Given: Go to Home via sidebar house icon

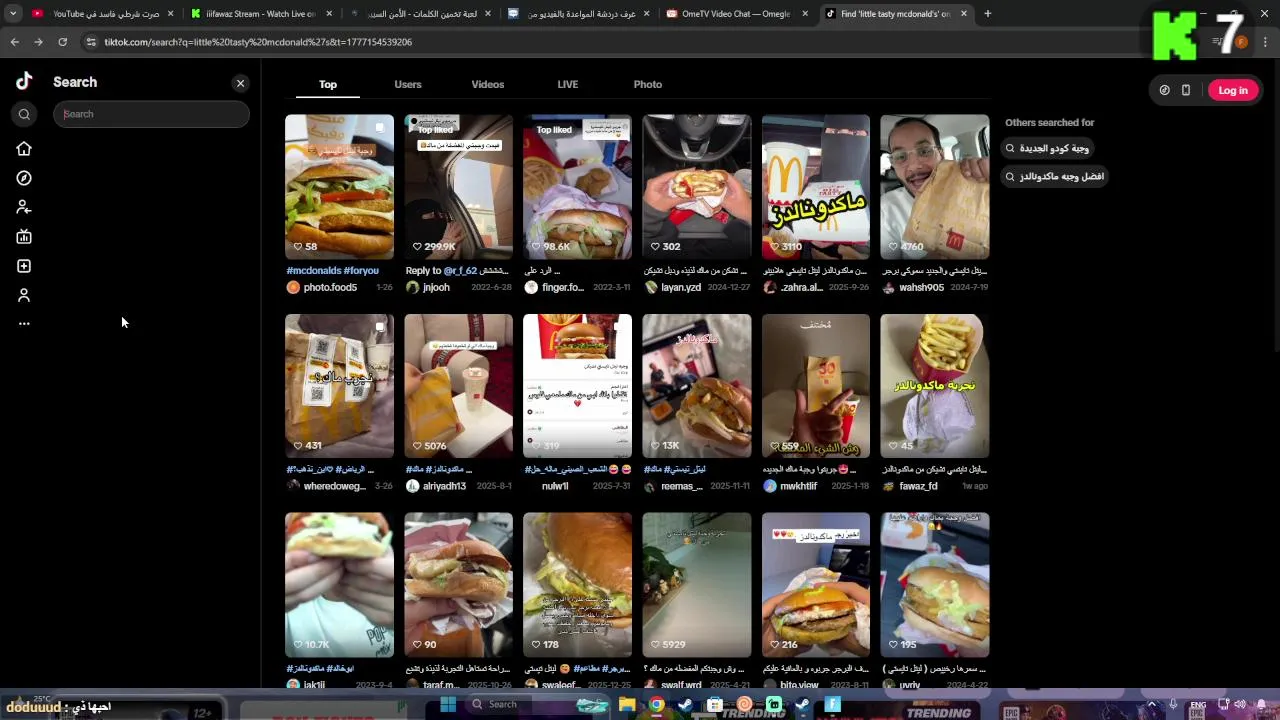Looking at the screenshot, I should 24,149.
